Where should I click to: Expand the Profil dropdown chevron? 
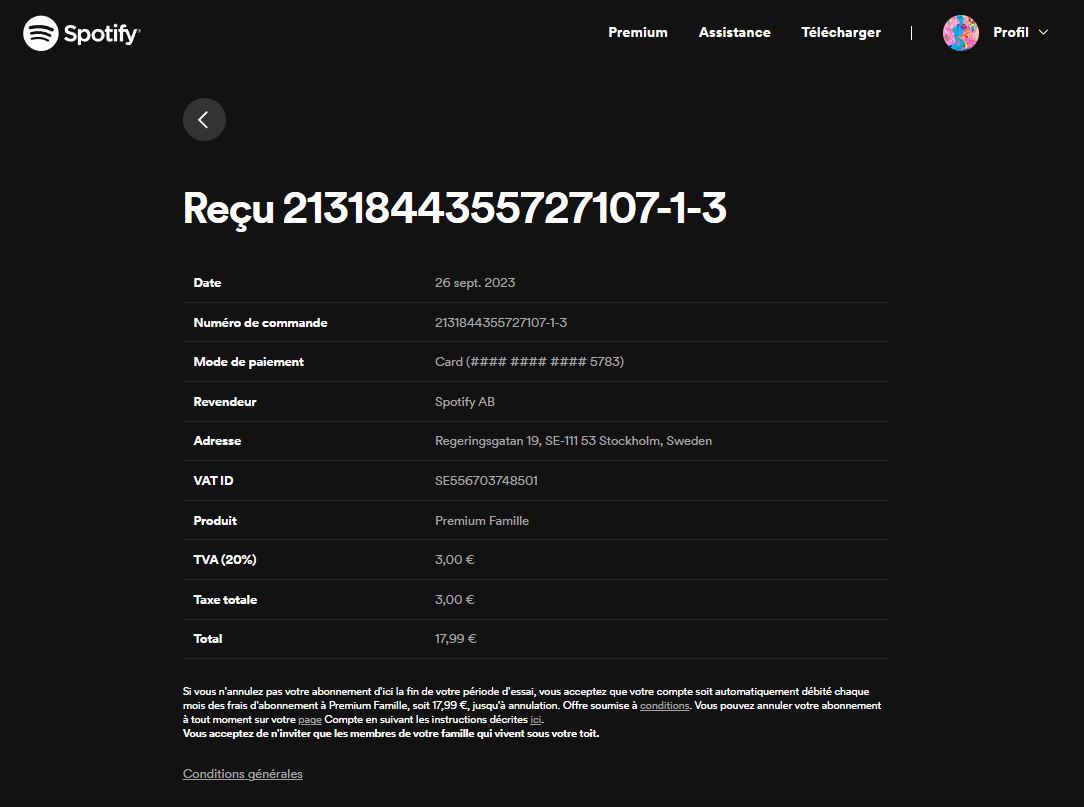[x=1043, y=33]
